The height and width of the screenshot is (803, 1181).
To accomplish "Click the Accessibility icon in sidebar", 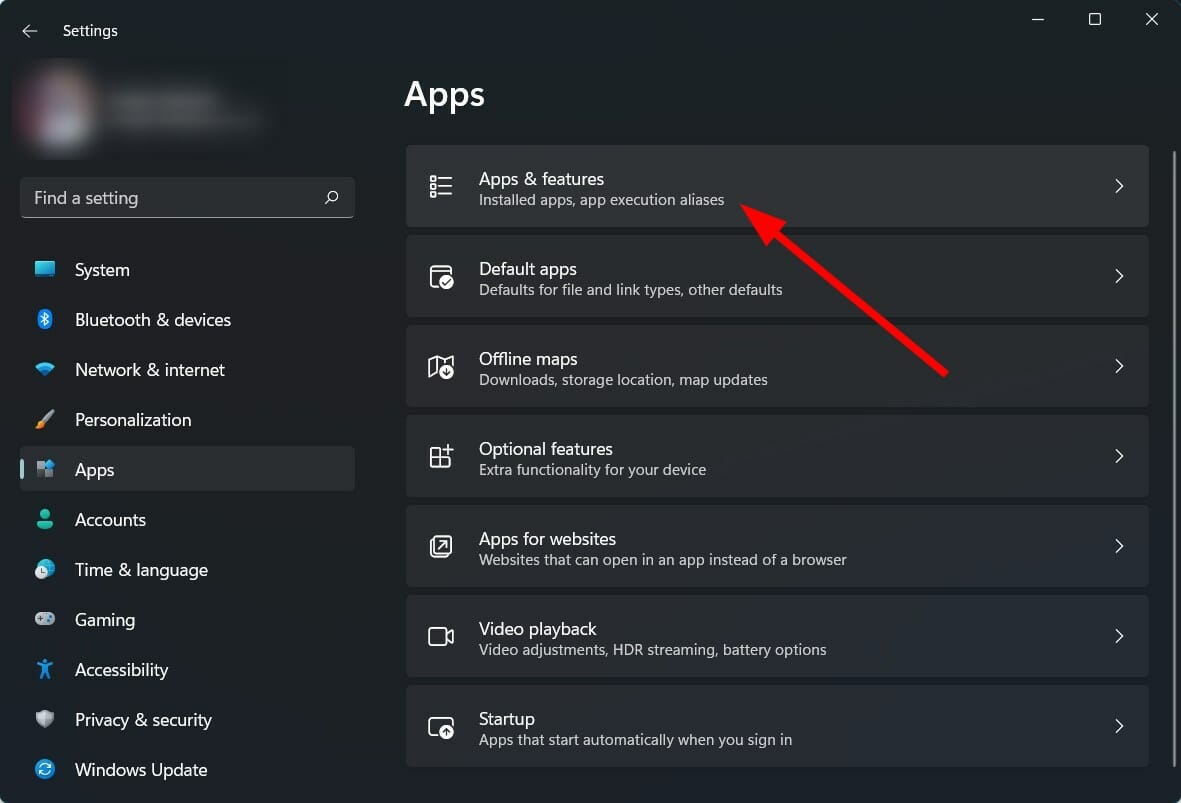I will coord(45,669).
